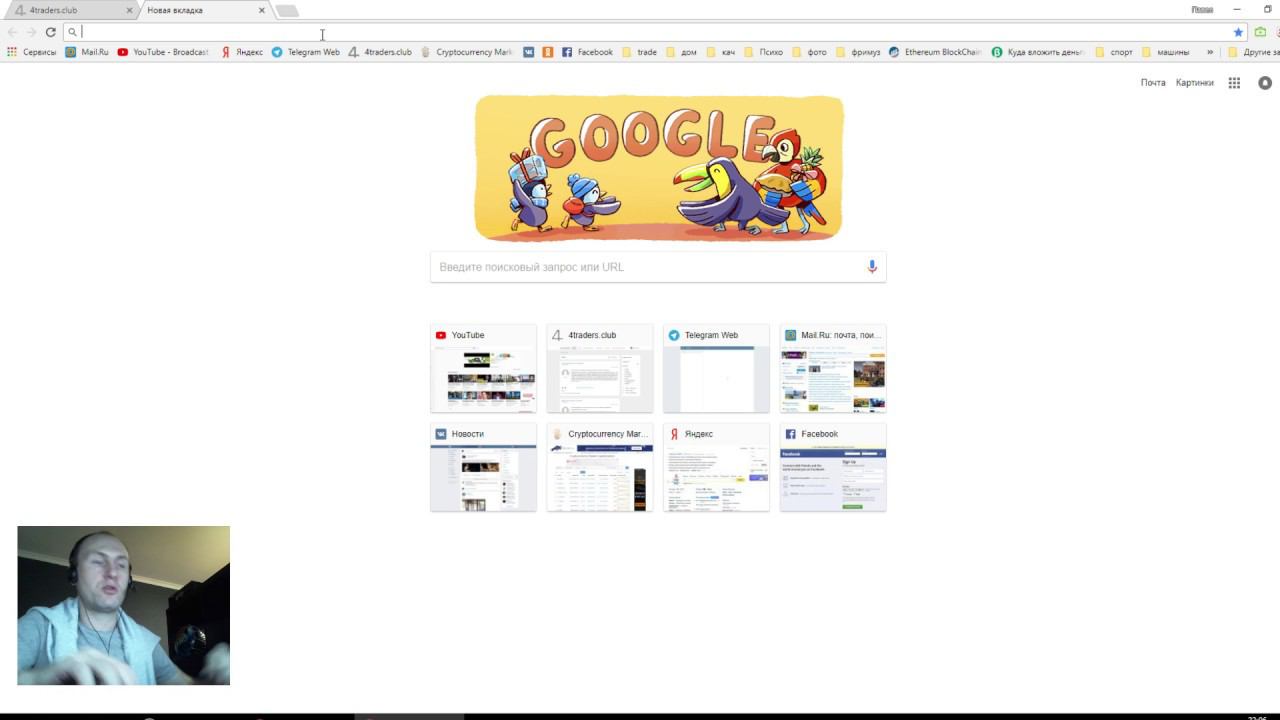This screenshot has height=720, width=1280.
Task: Open the Почта link
Action: point(1153,83)
